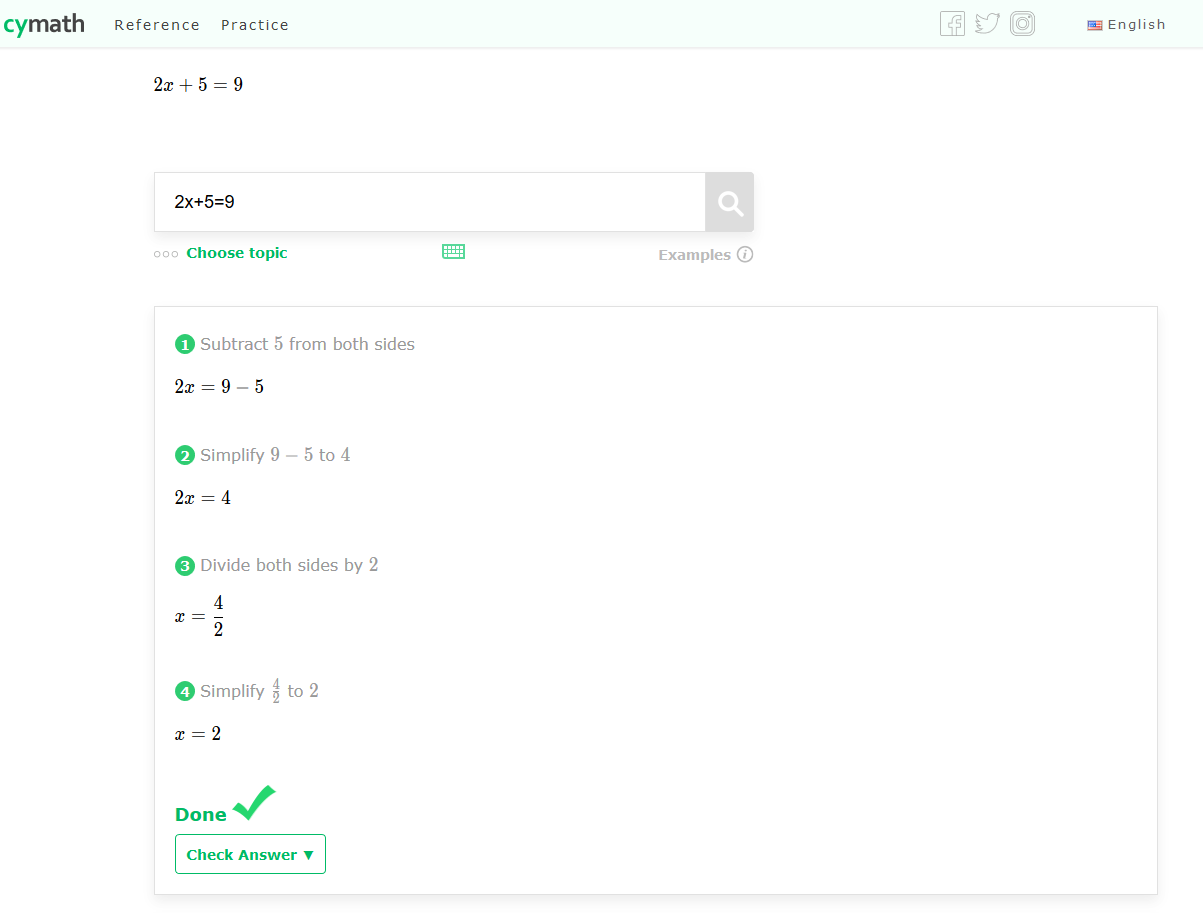
Task: Click step 4 green number badge
Action: (185, 691)
